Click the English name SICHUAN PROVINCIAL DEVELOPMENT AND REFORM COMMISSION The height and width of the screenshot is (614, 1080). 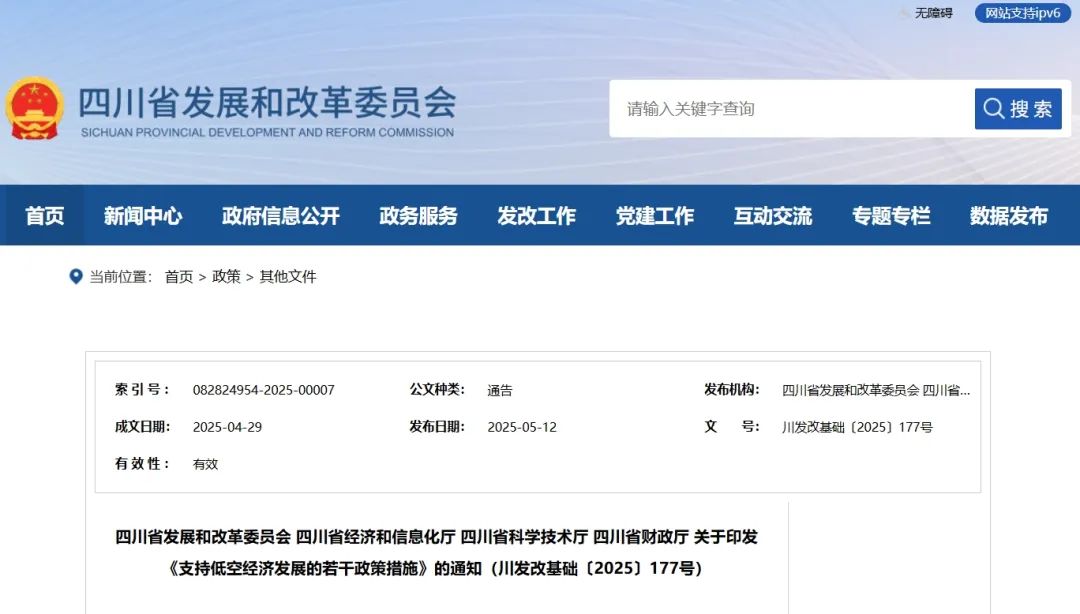point(267,132)
